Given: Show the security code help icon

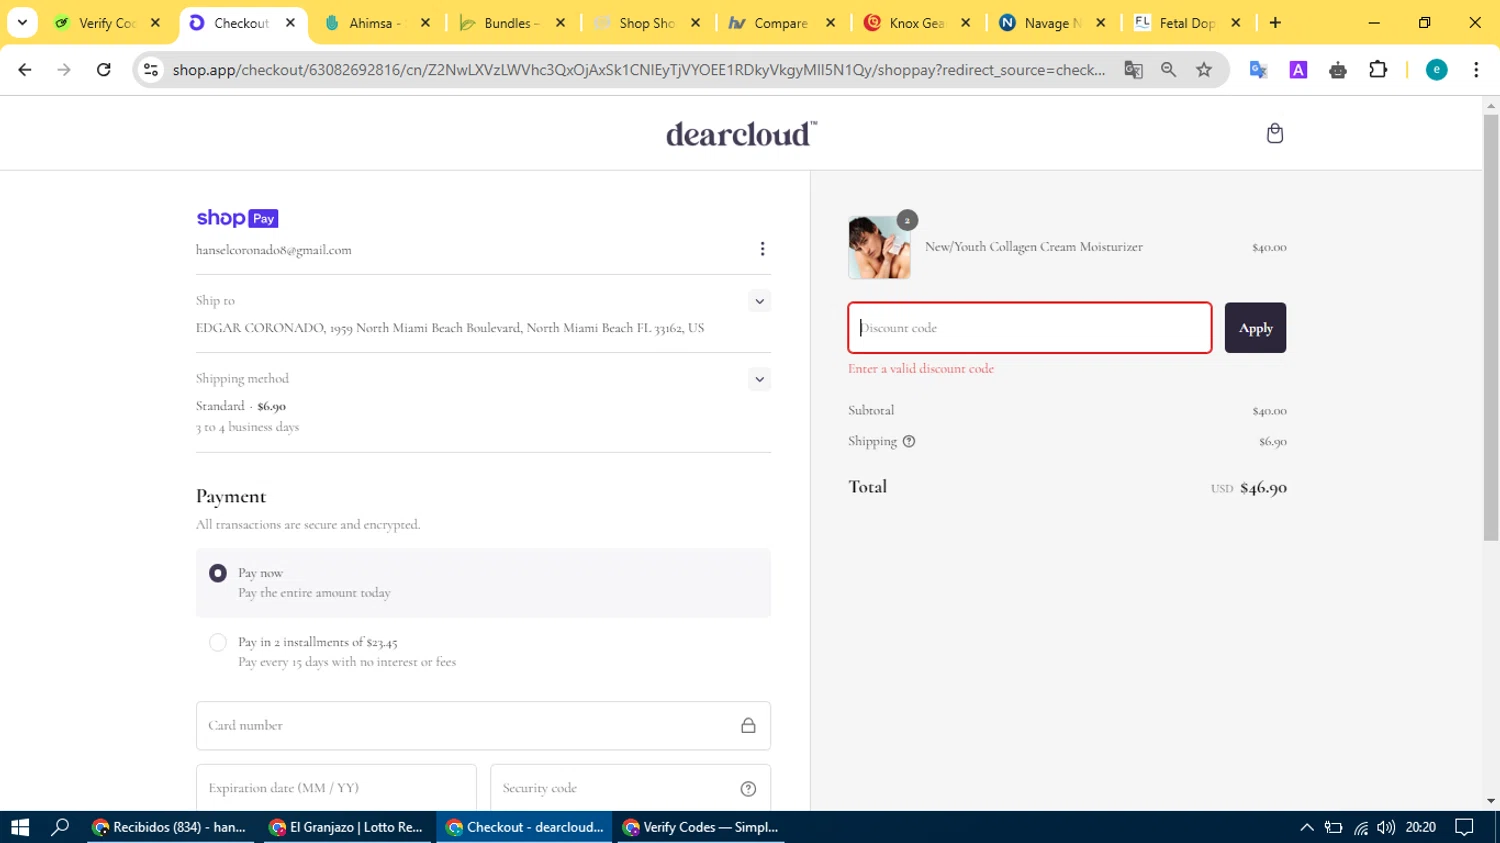Looking at the screenshot, I should tap(748, 789).
